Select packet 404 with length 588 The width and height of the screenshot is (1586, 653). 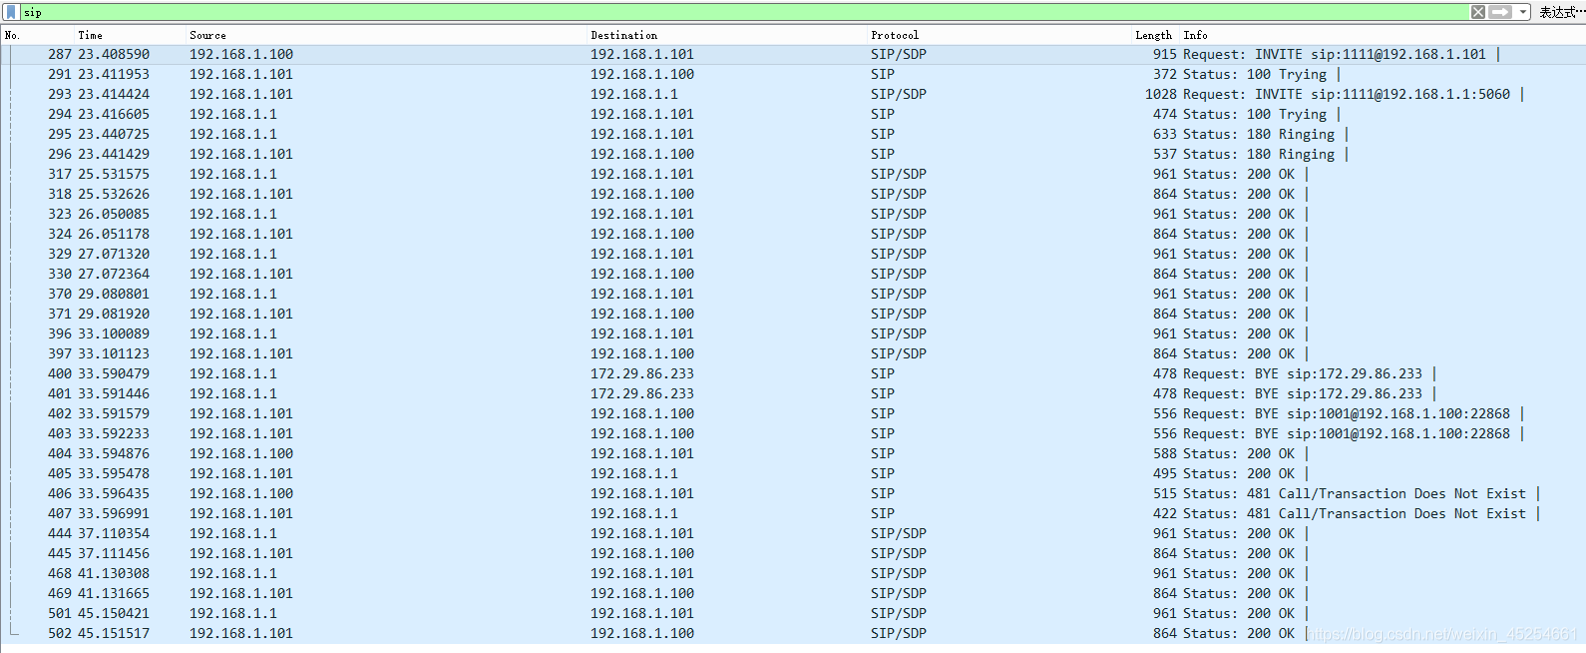click(x=793, y=454)
